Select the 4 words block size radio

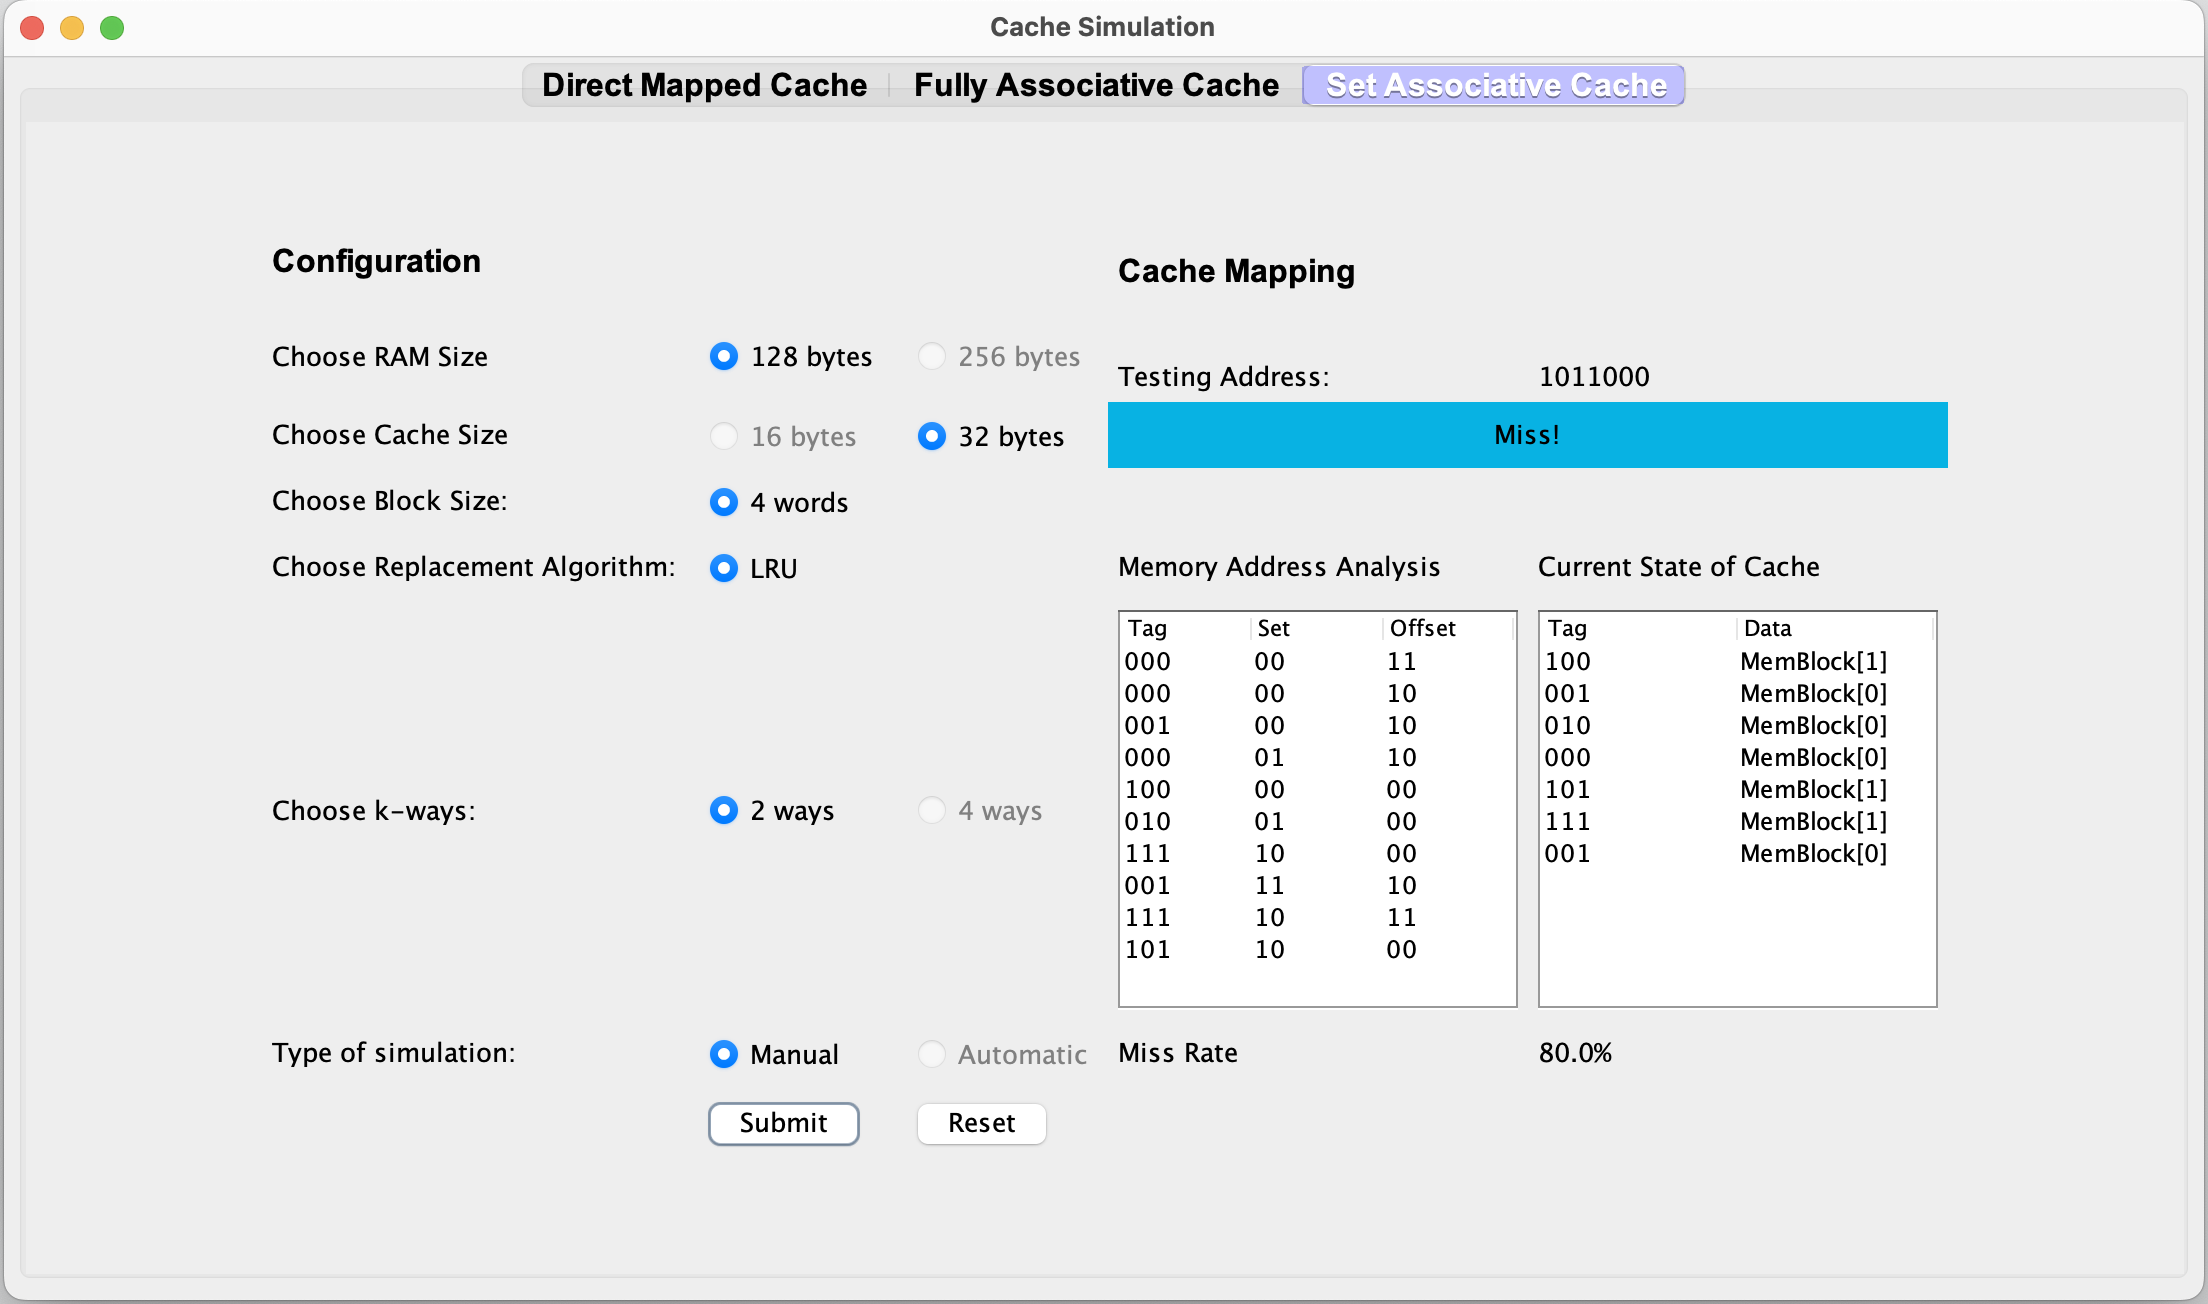click(x=724, y=502)
